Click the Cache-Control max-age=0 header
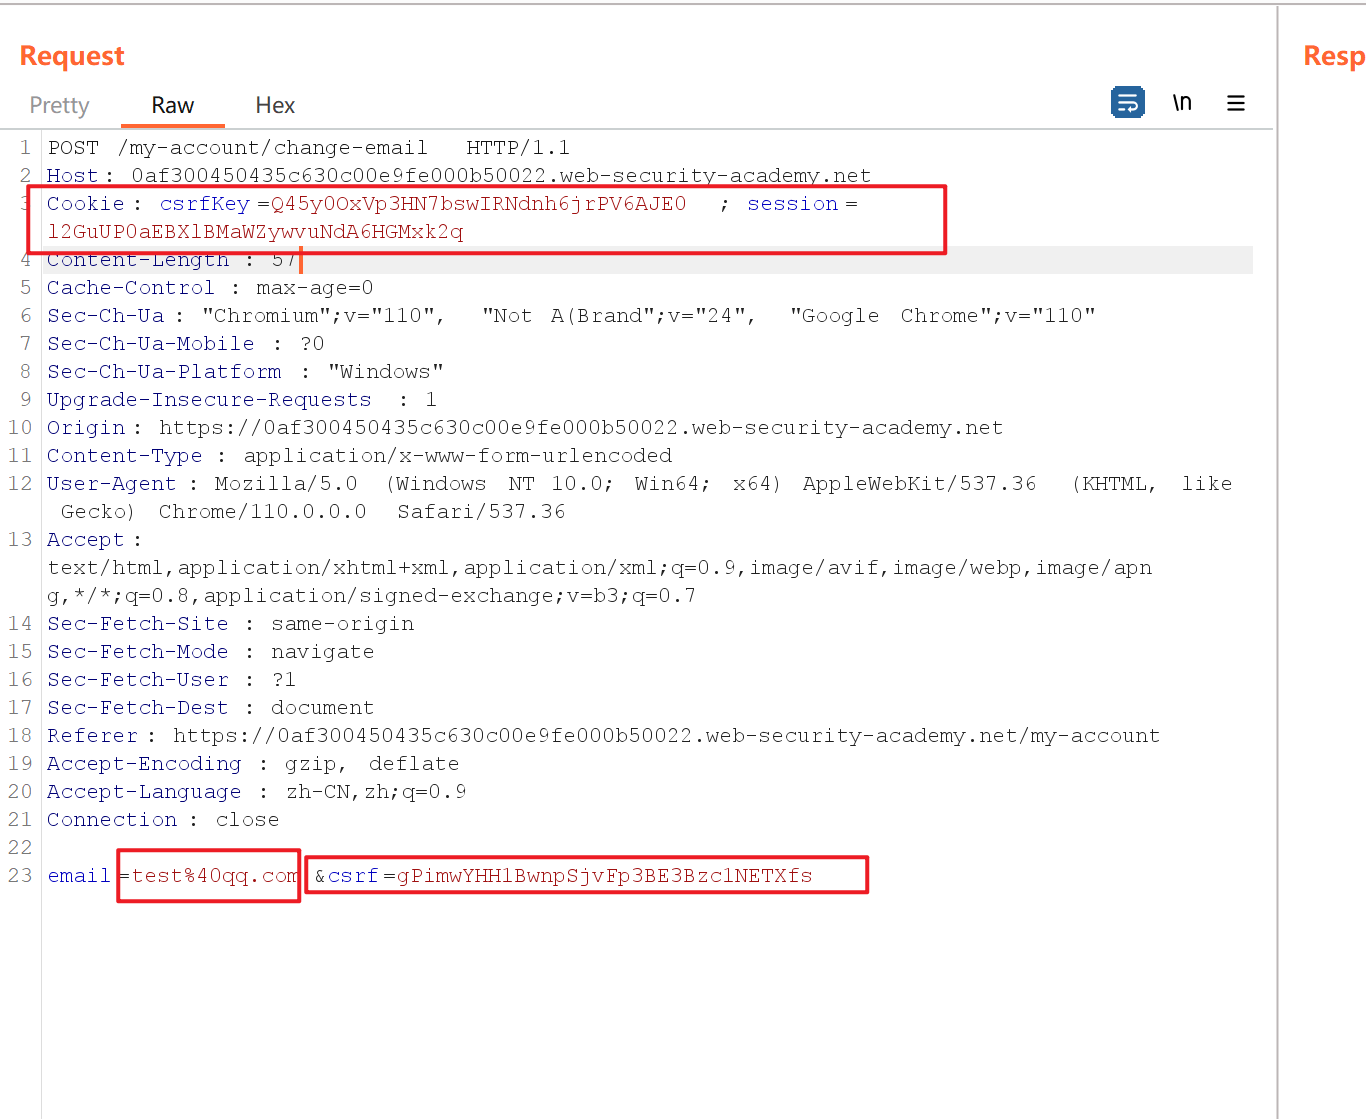Image resolution: width=1366 pixels, height=1119 pixels. [210, 287]
